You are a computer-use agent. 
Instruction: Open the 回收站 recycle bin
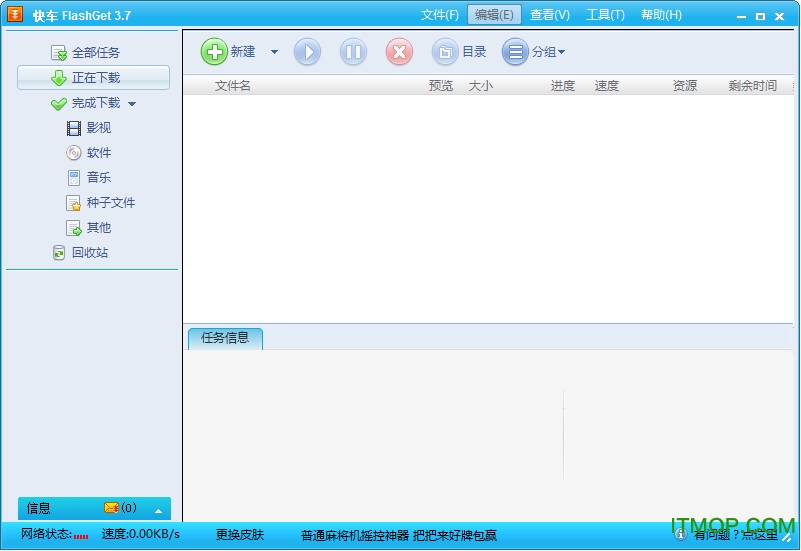[90, 253]
